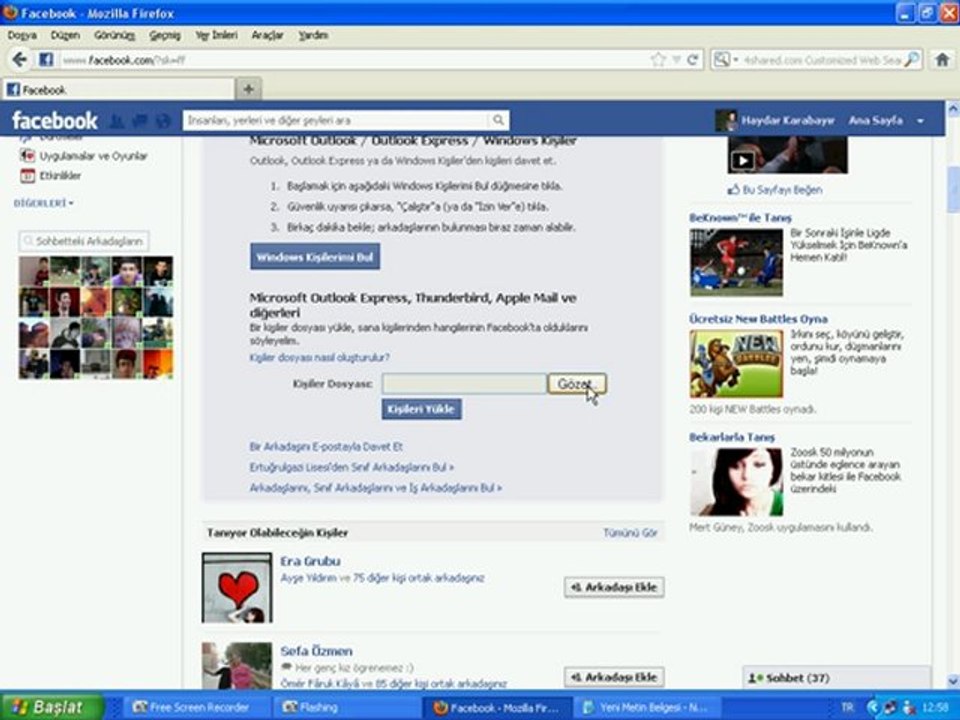Viewport: 960px width, 720px height.
Task: Click the Firefox URL address field
Action: click(352, 59)
